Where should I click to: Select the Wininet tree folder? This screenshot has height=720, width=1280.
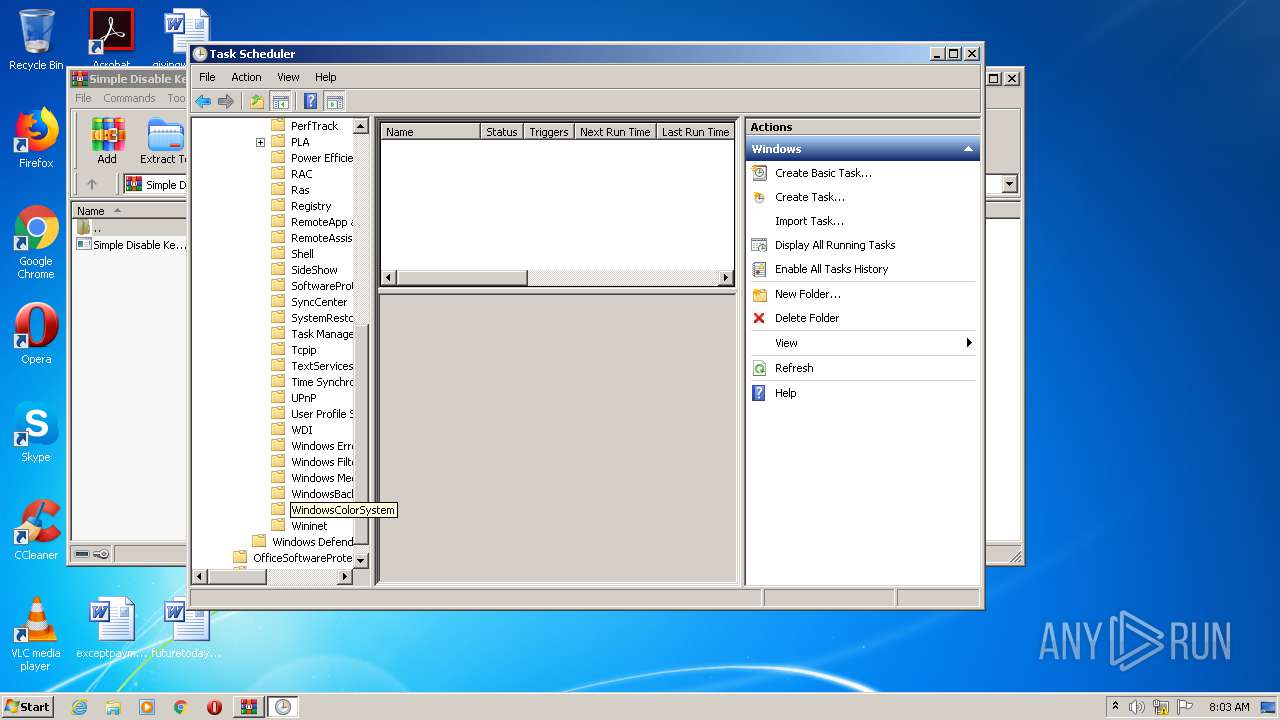tap(309, 526)
